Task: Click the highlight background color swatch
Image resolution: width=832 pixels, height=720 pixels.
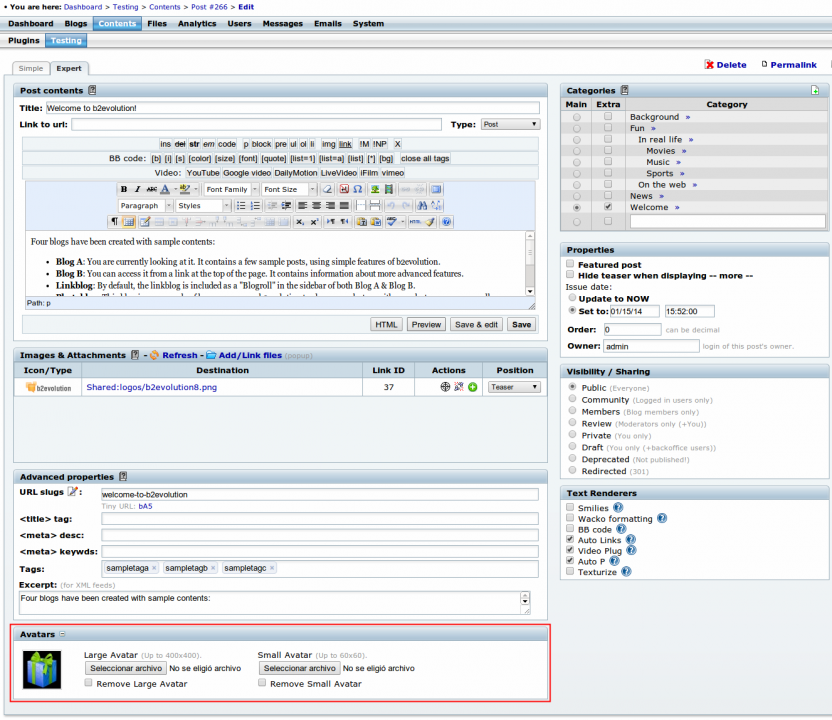Action: coord(185,189)
